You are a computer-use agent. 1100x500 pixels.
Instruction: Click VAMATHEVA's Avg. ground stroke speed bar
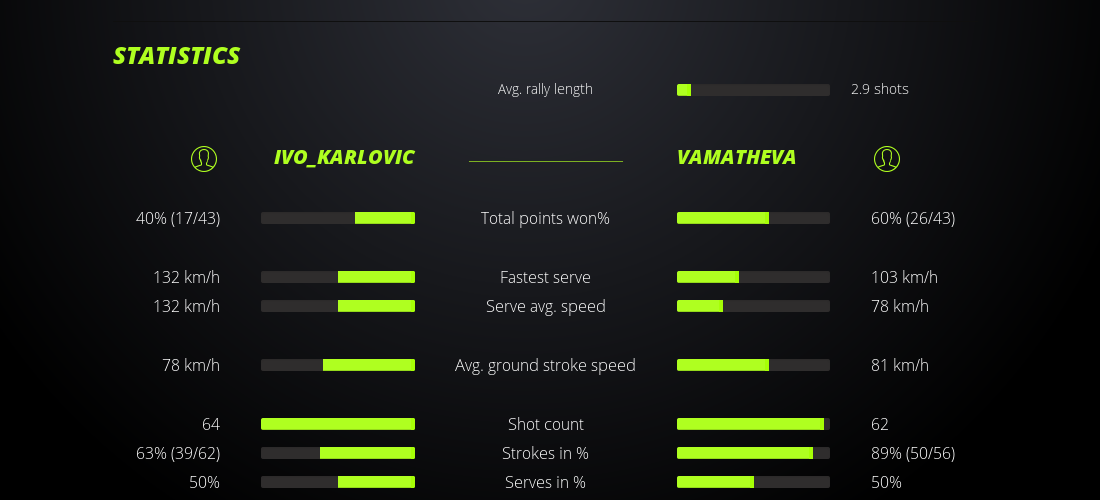point(753,365)
